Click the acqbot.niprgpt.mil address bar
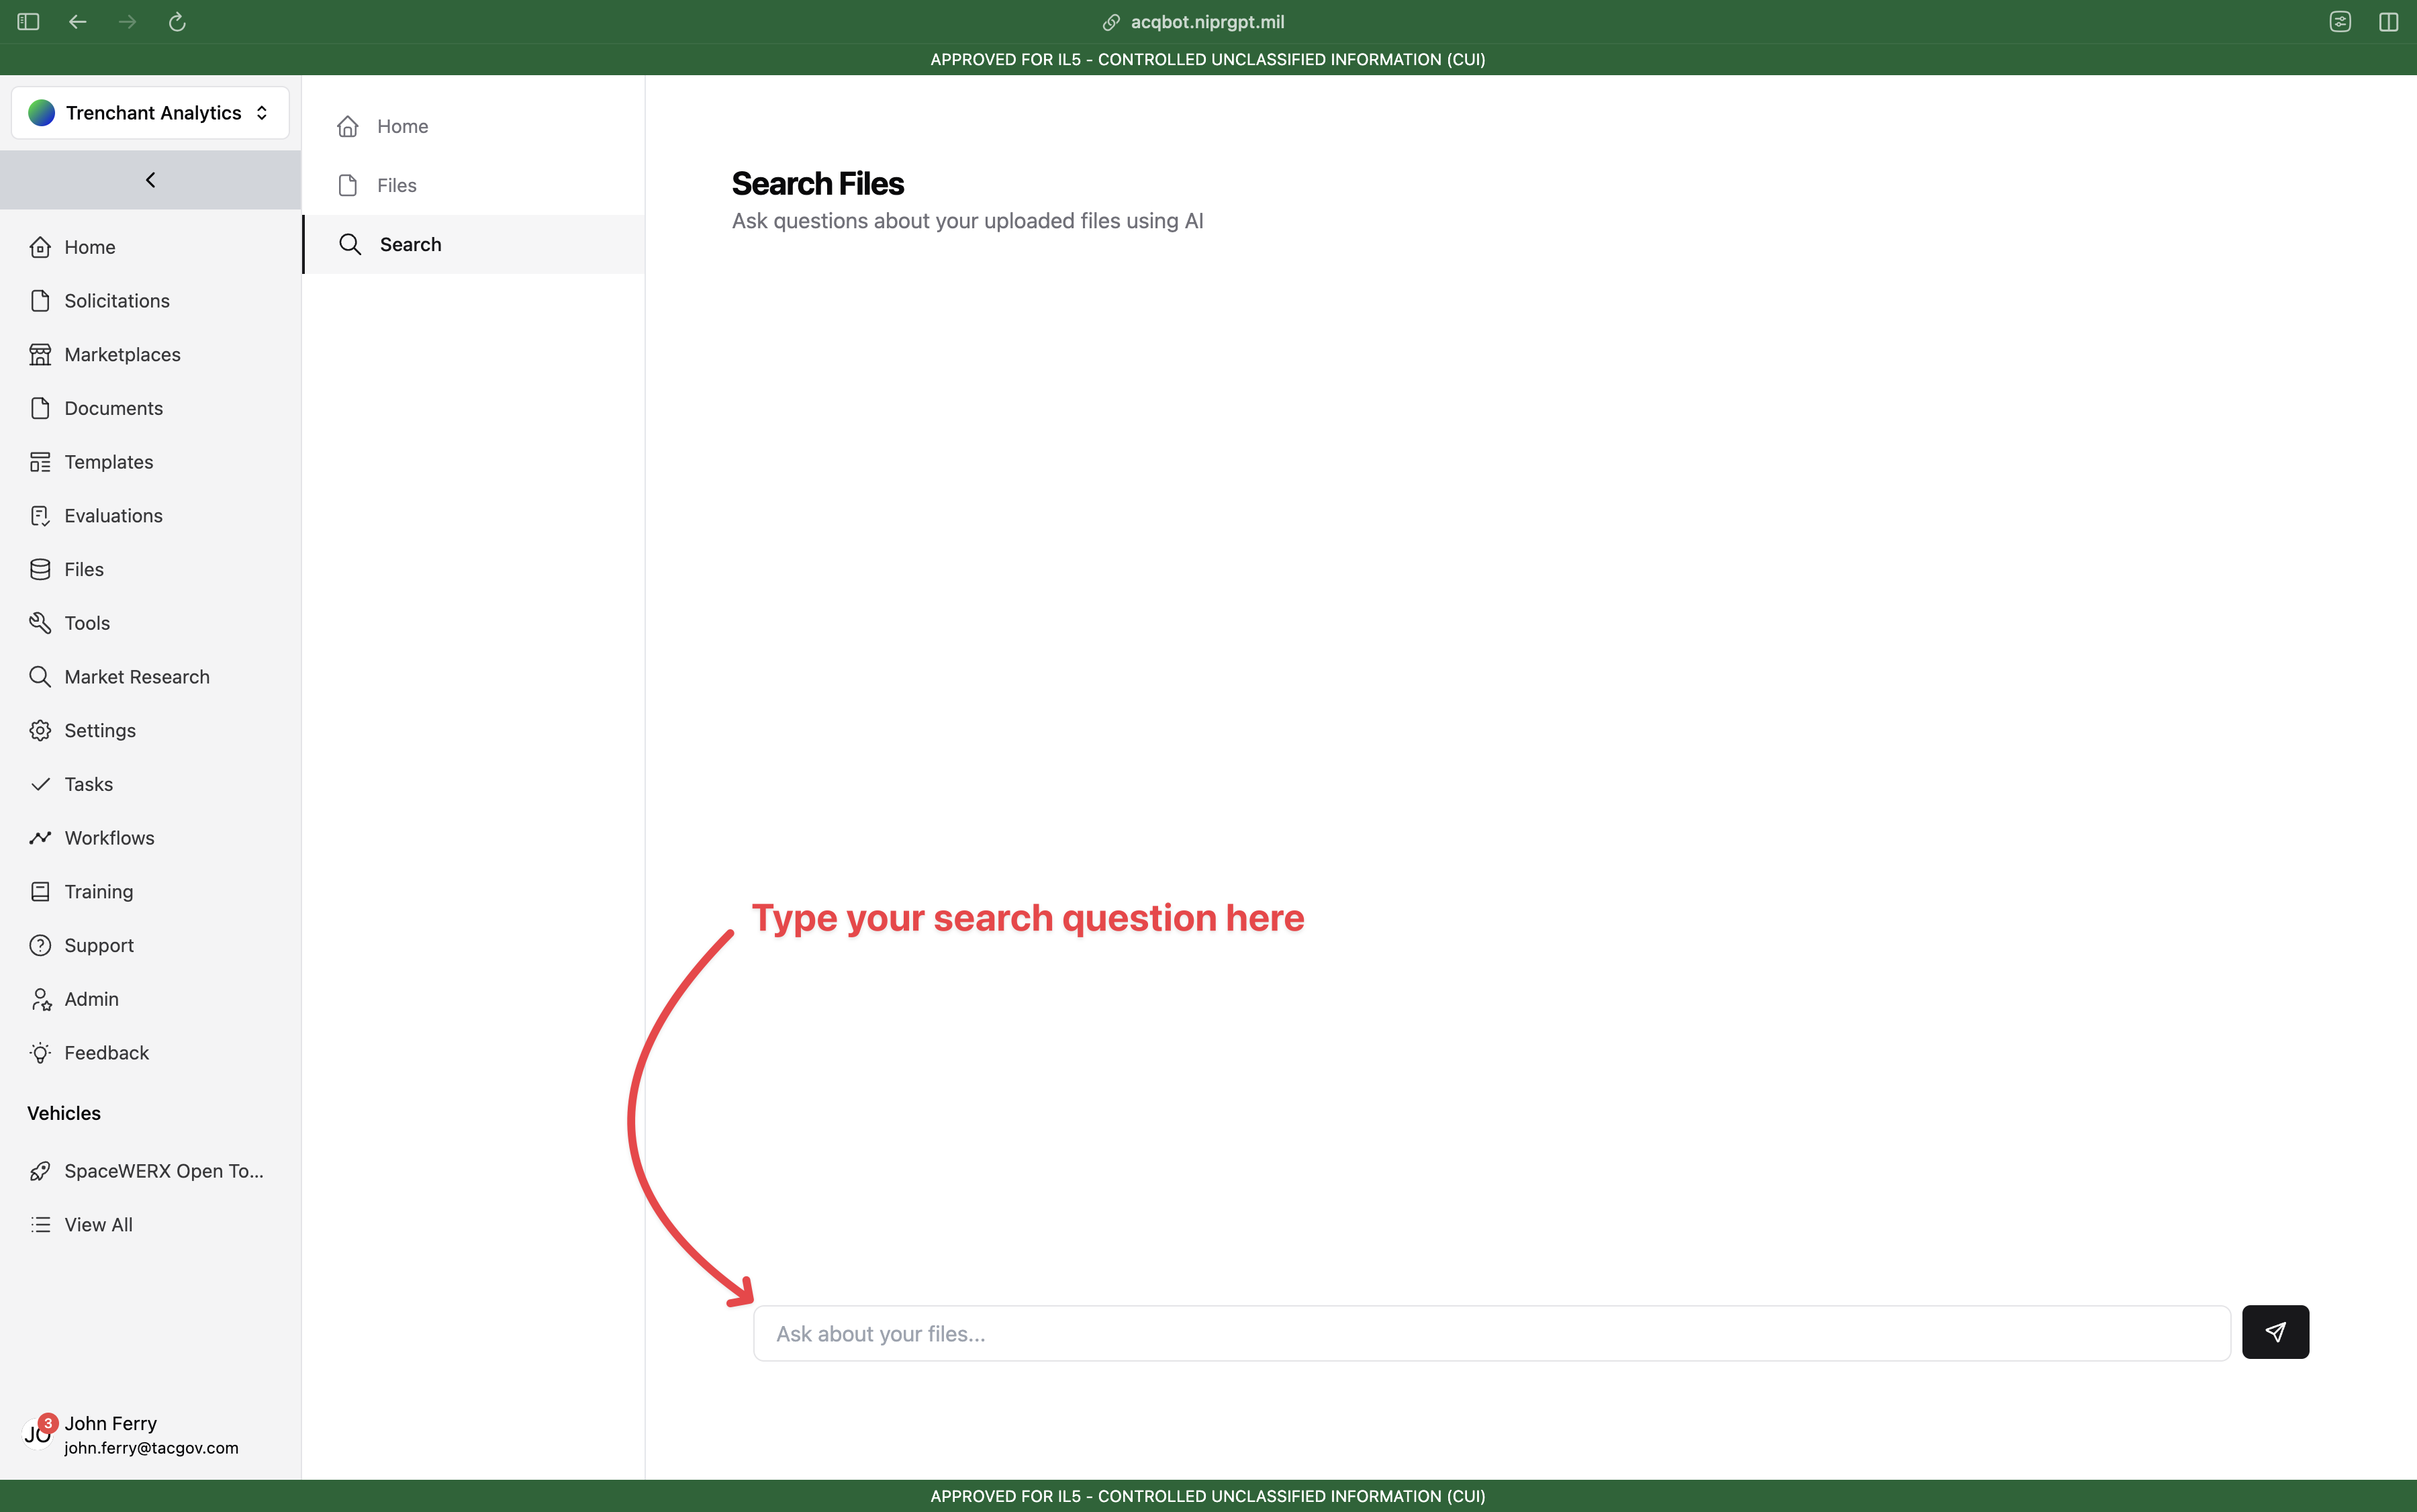 tap(1208, 21)
